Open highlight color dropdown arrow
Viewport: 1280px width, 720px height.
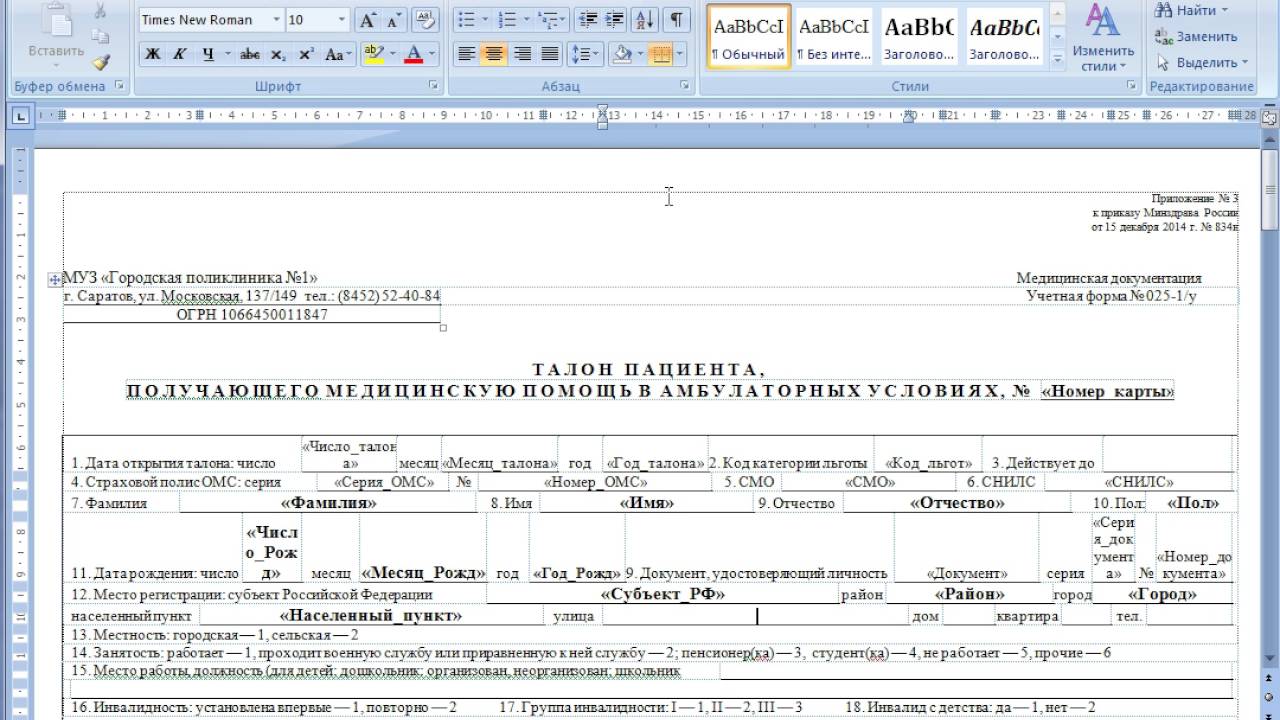click(x=392, y=54)
